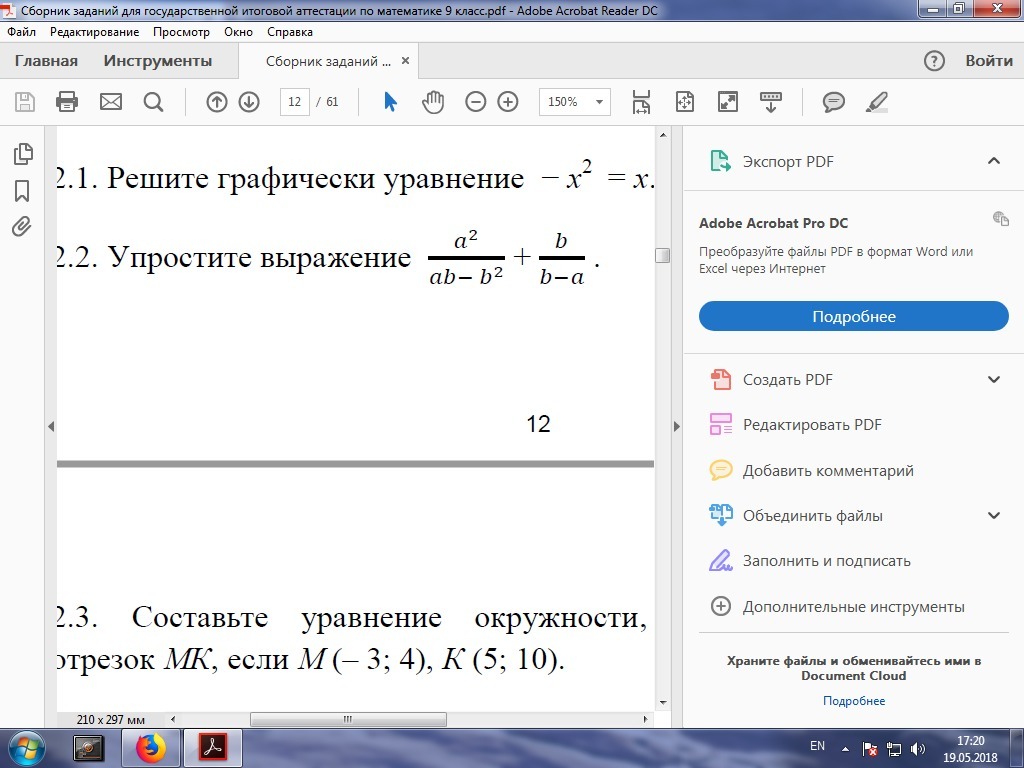
Task: Expand the Создать PDF section
Action: click(993, 380)
